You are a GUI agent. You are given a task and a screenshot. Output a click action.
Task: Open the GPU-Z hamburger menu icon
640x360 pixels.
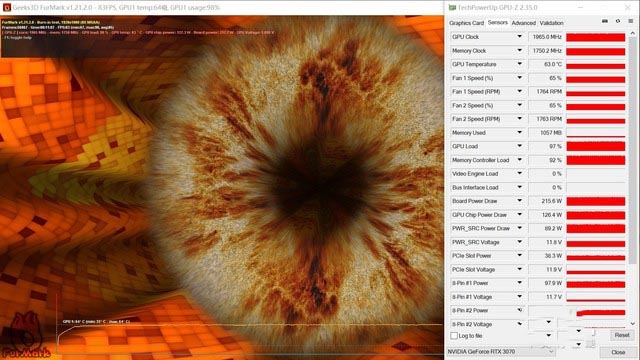pyautogui.click(x=631, y=21)
